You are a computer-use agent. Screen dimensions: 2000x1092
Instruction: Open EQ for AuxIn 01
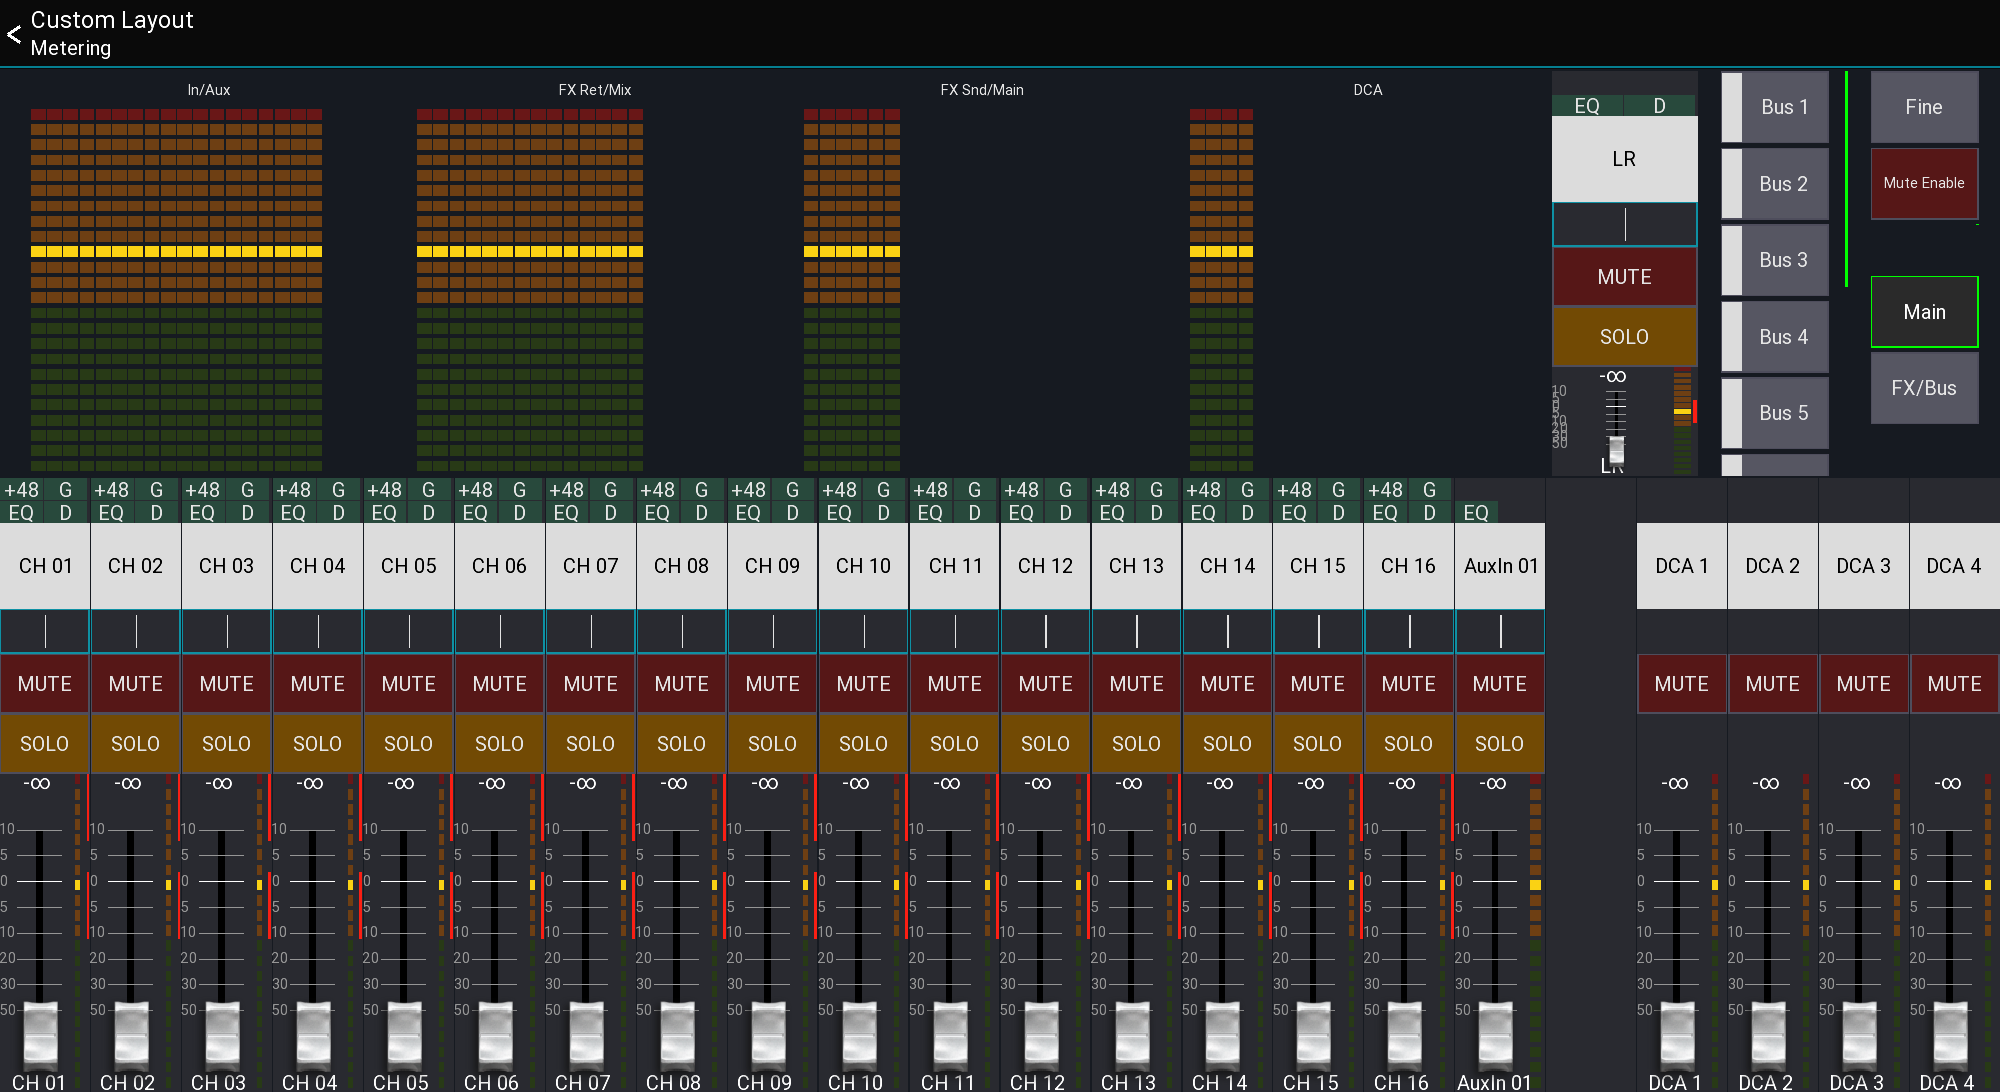[x=1476, y=513]
